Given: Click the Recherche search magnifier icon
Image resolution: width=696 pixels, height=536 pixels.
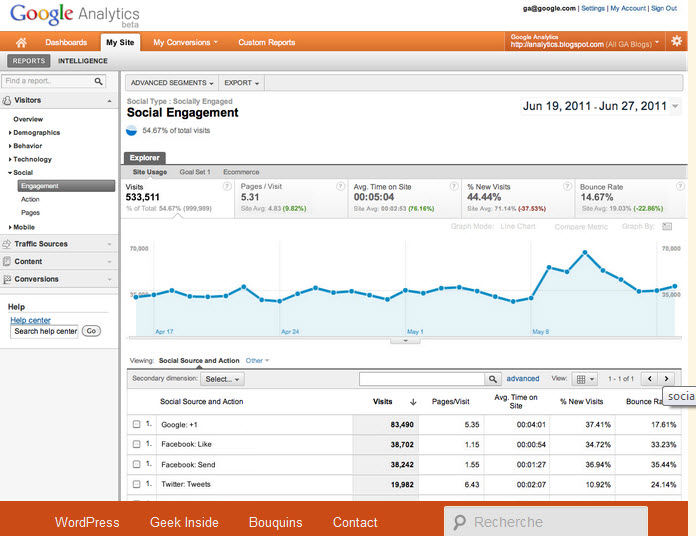Looking at the screenshot, I should [460, 522].
